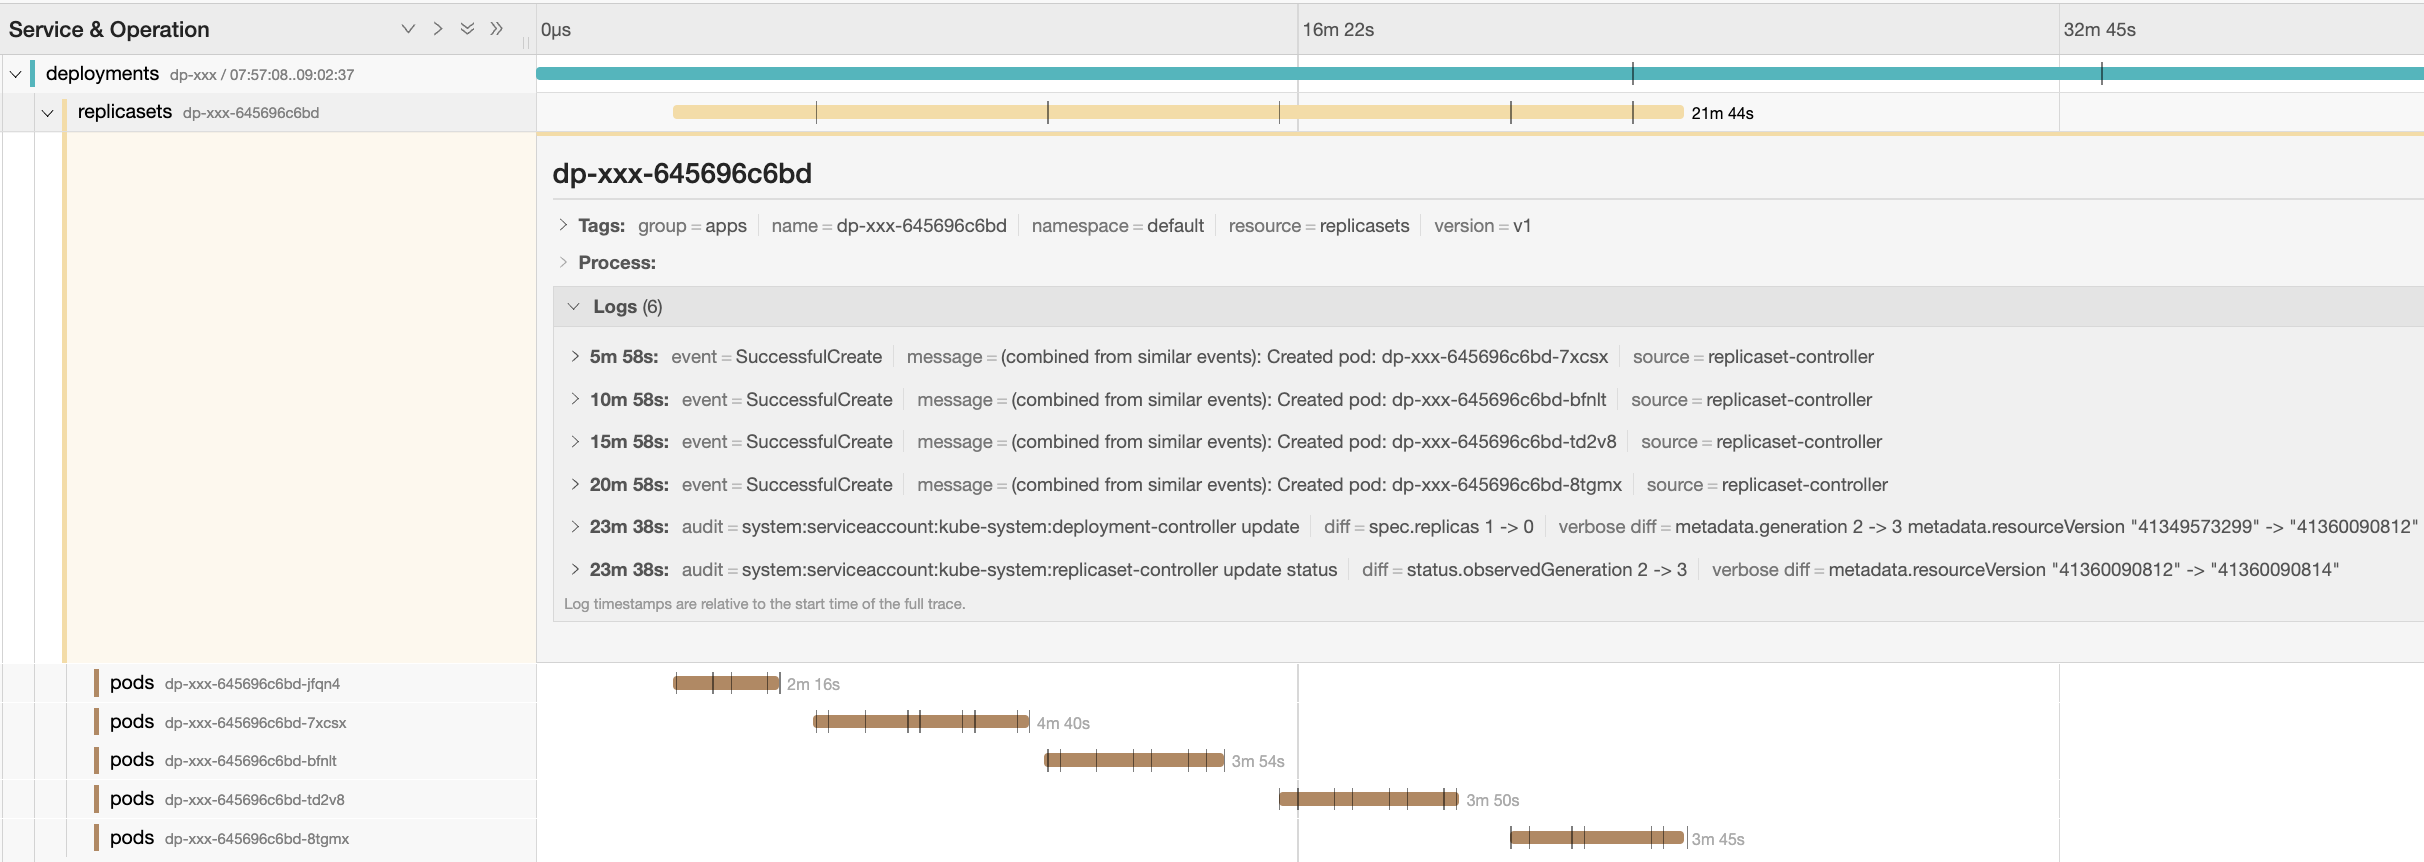Viewport: 2424px width, 862px height.
Task: Open the 20m 58s log entry for pod 8tgmx
Action: [x=575, y=485]
